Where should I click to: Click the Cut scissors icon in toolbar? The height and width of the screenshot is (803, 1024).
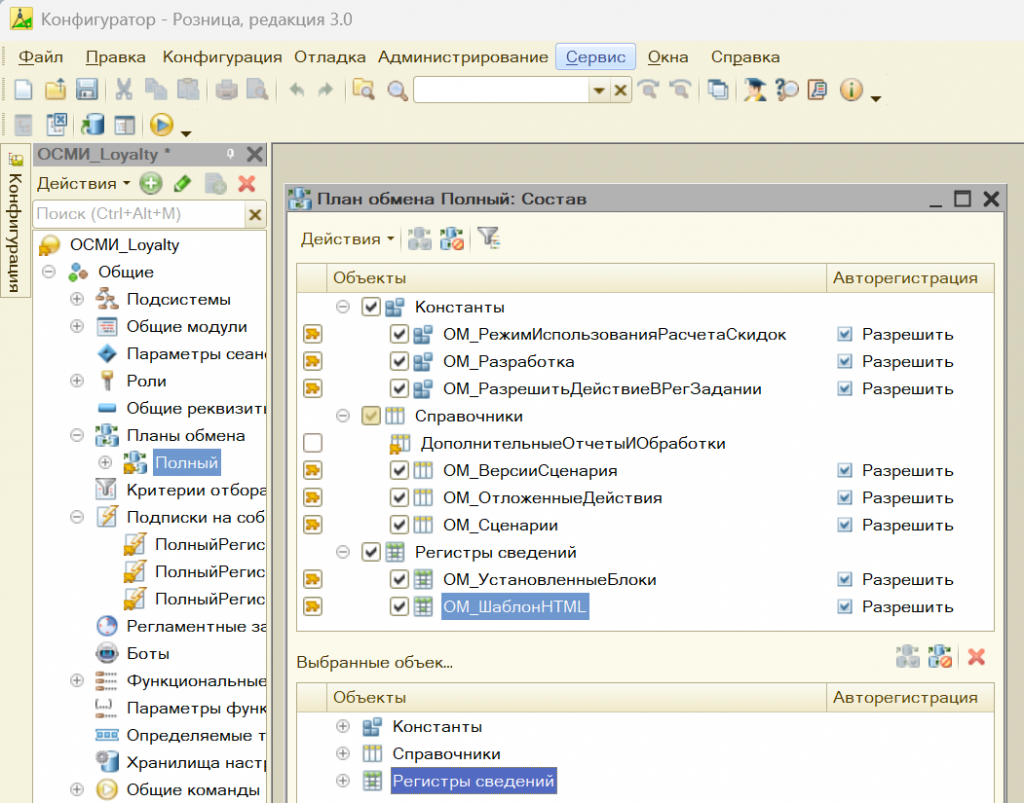coord(124,89)
